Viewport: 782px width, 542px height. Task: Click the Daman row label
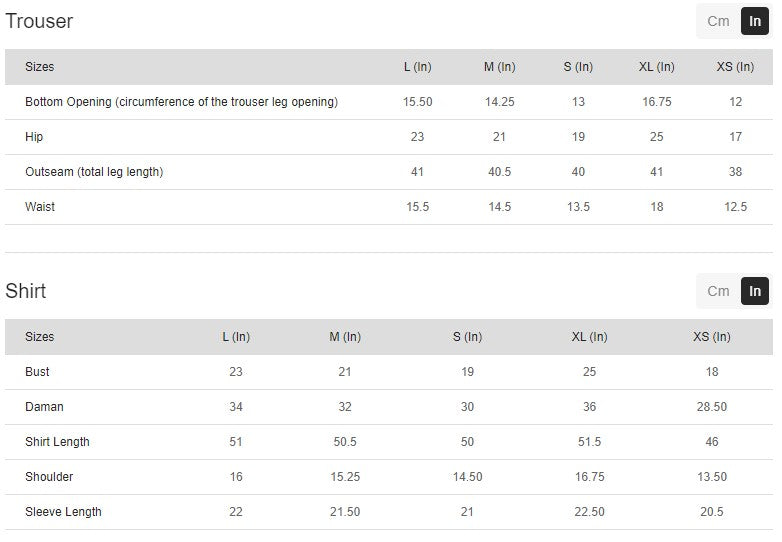pyautogui.click(x=44, y=407)
